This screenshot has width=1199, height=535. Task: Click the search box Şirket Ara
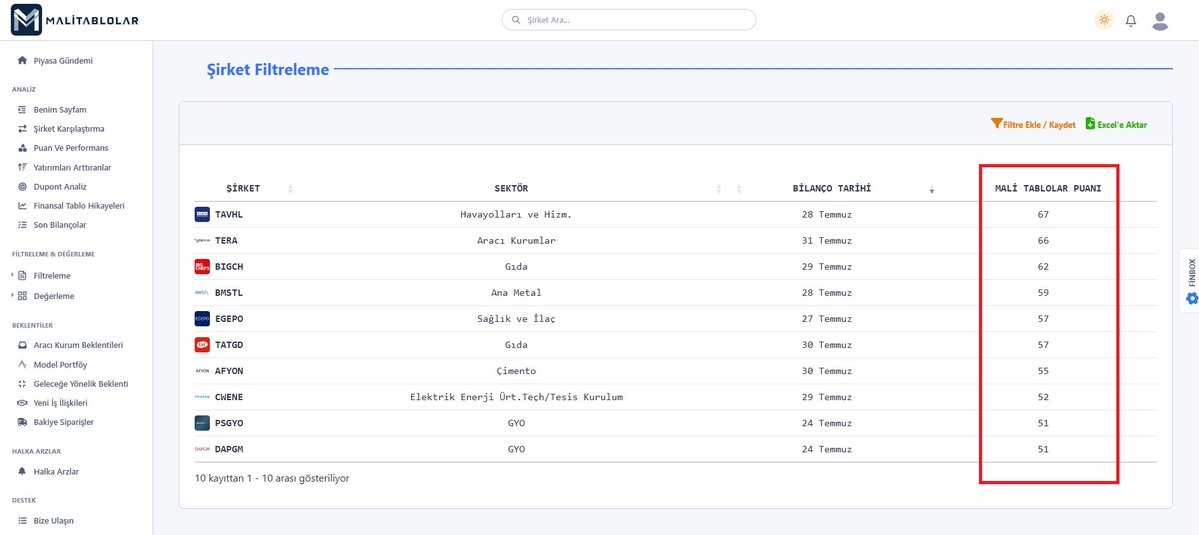[629, 20]
